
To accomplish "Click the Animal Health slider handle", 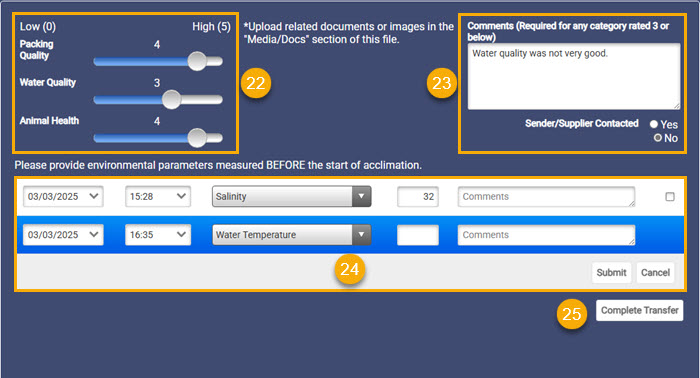I will point(197,138).
